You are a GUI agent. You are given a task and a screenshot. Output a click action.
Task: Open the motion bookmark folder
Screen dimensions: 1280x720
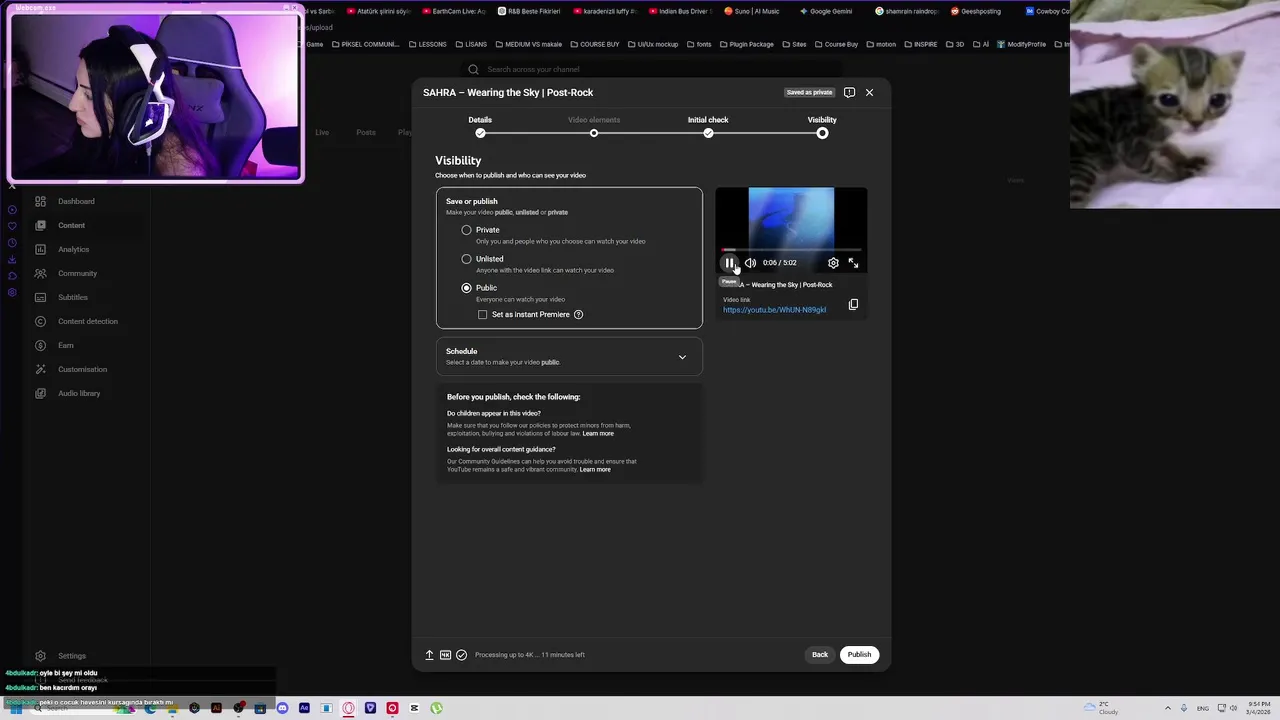point(881,44)
